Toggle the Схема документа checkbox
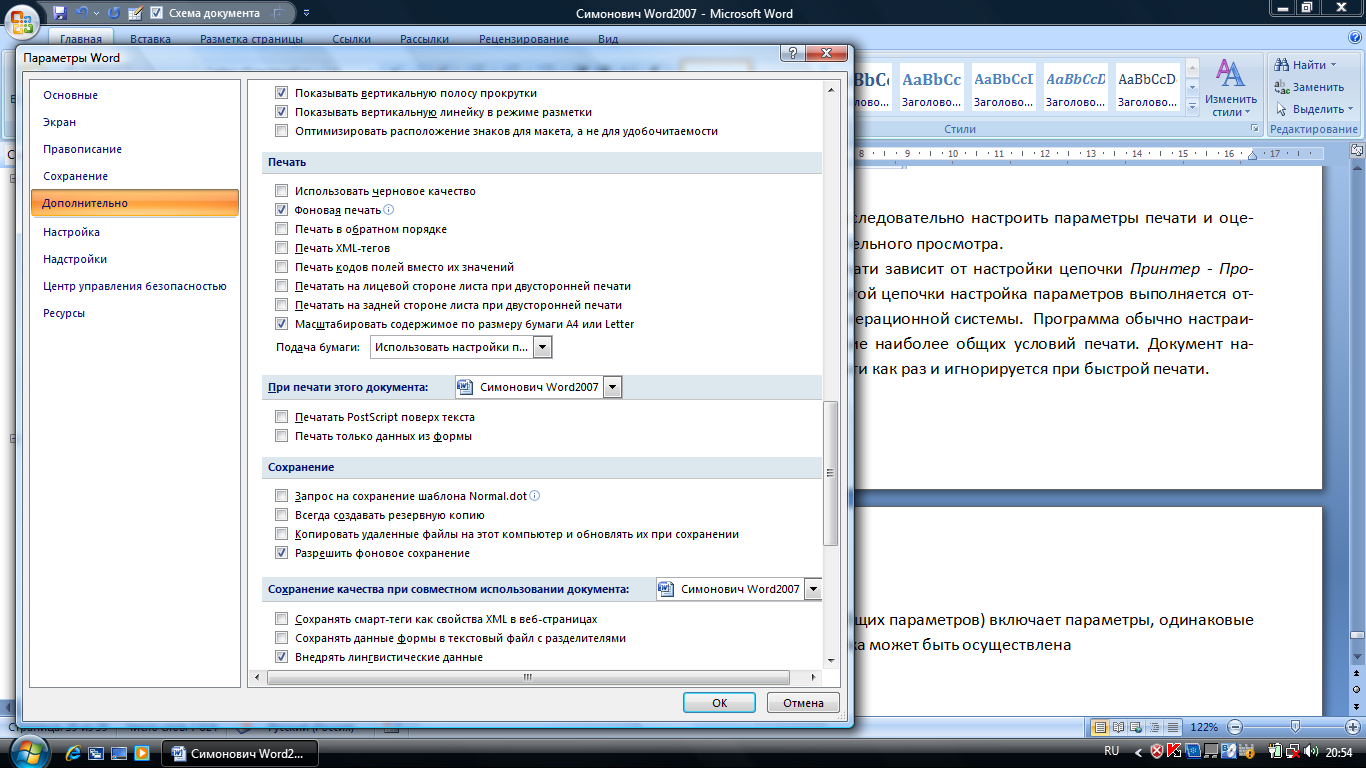Screen dimensions: 1366x768 click(157, 13)
